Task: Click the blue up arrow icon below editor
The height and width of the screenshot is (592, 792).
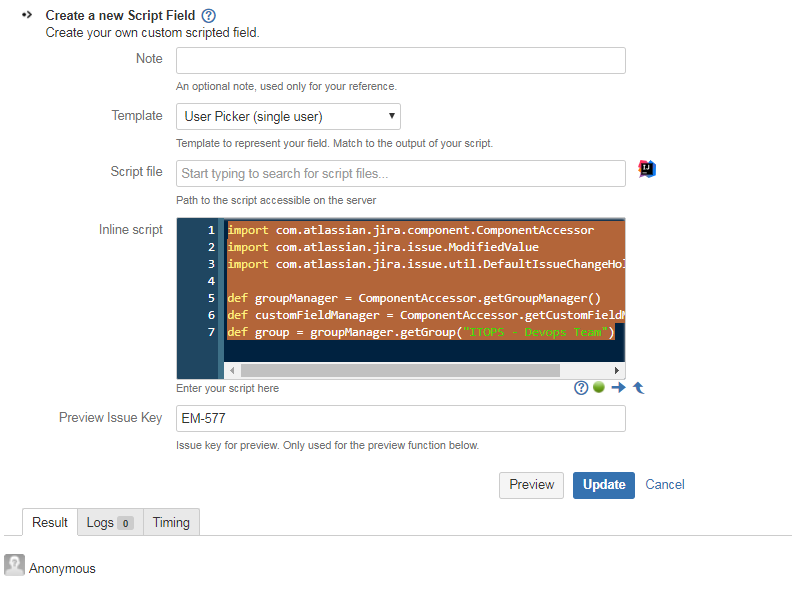Action: click(638, 388)
